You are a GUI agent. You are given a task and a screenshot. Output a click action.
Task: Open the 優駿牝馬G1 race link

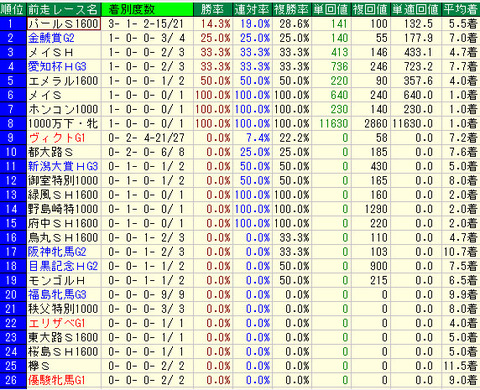click(57, 380)
